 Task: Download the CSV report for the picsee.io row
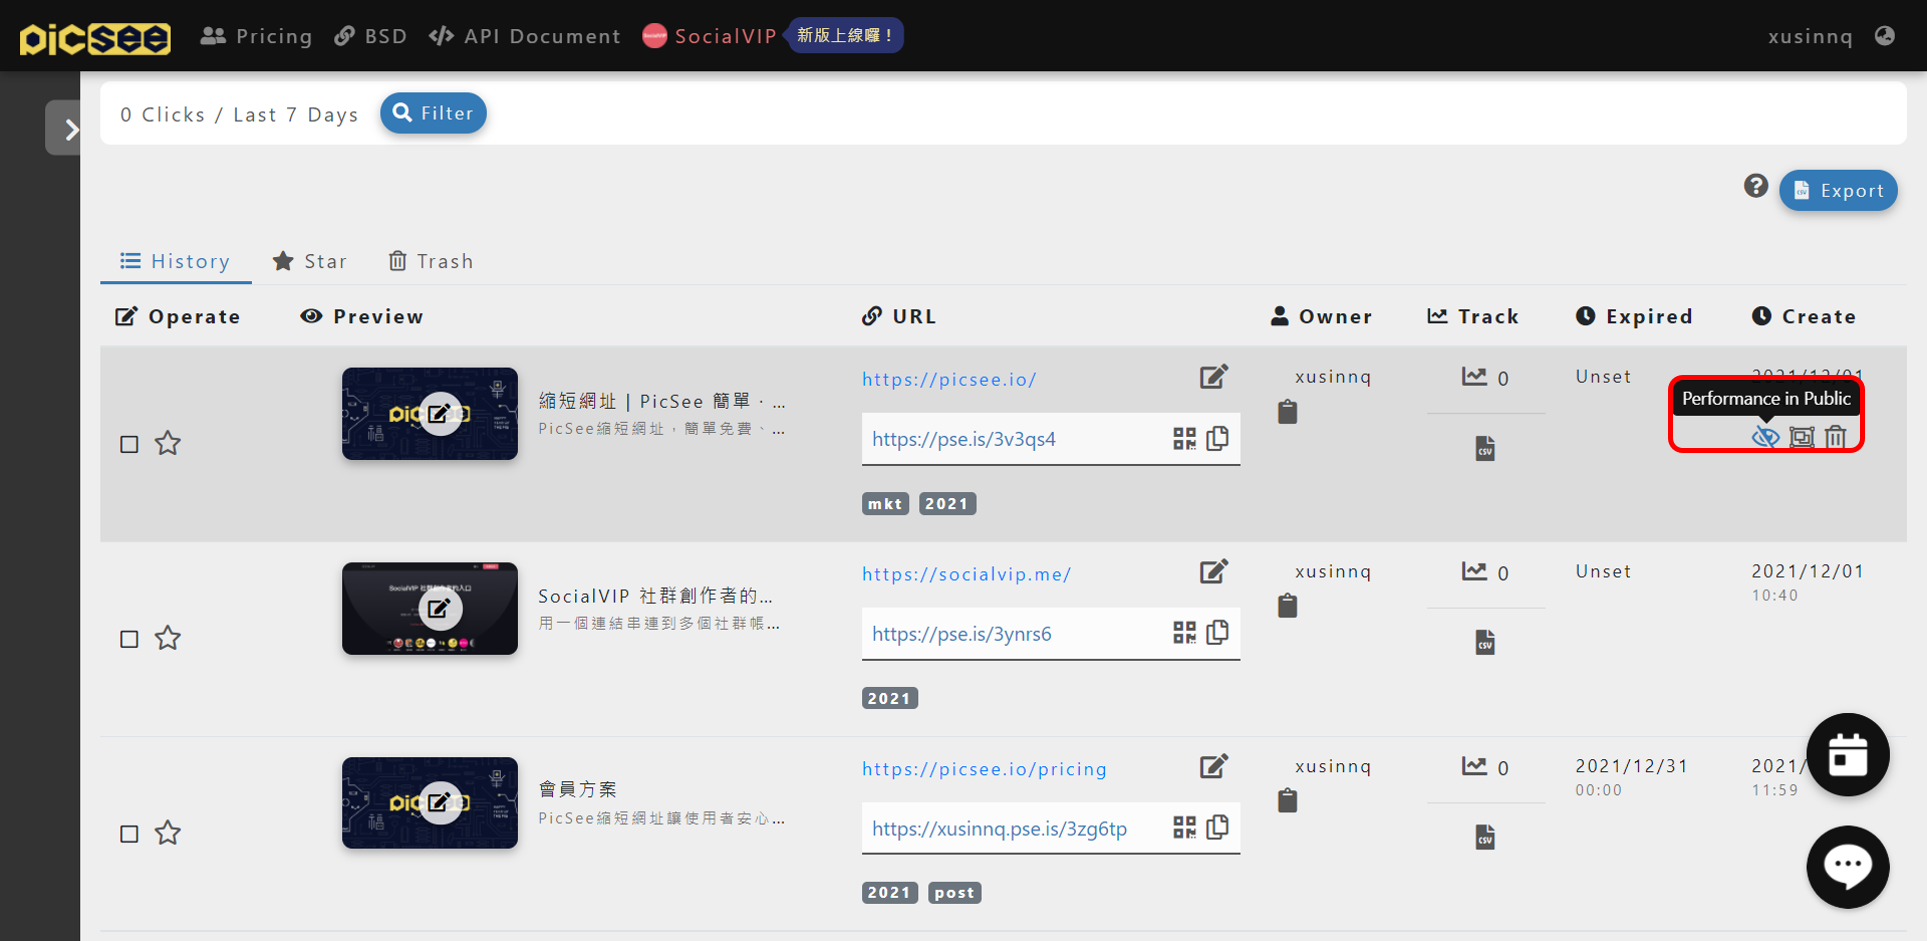1485,448
